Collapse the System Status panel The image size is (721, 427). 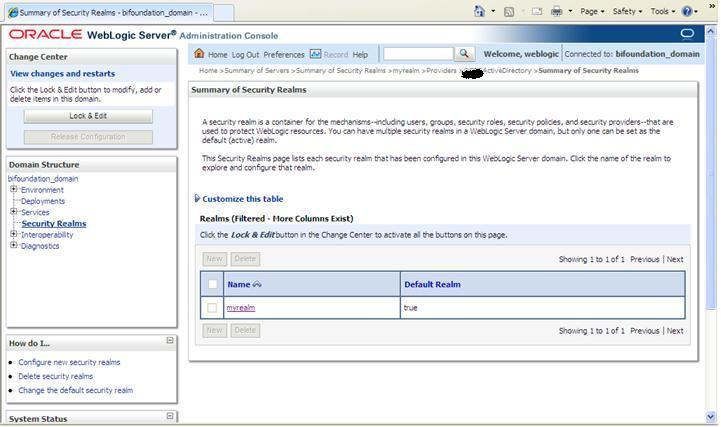pos(170,416)
